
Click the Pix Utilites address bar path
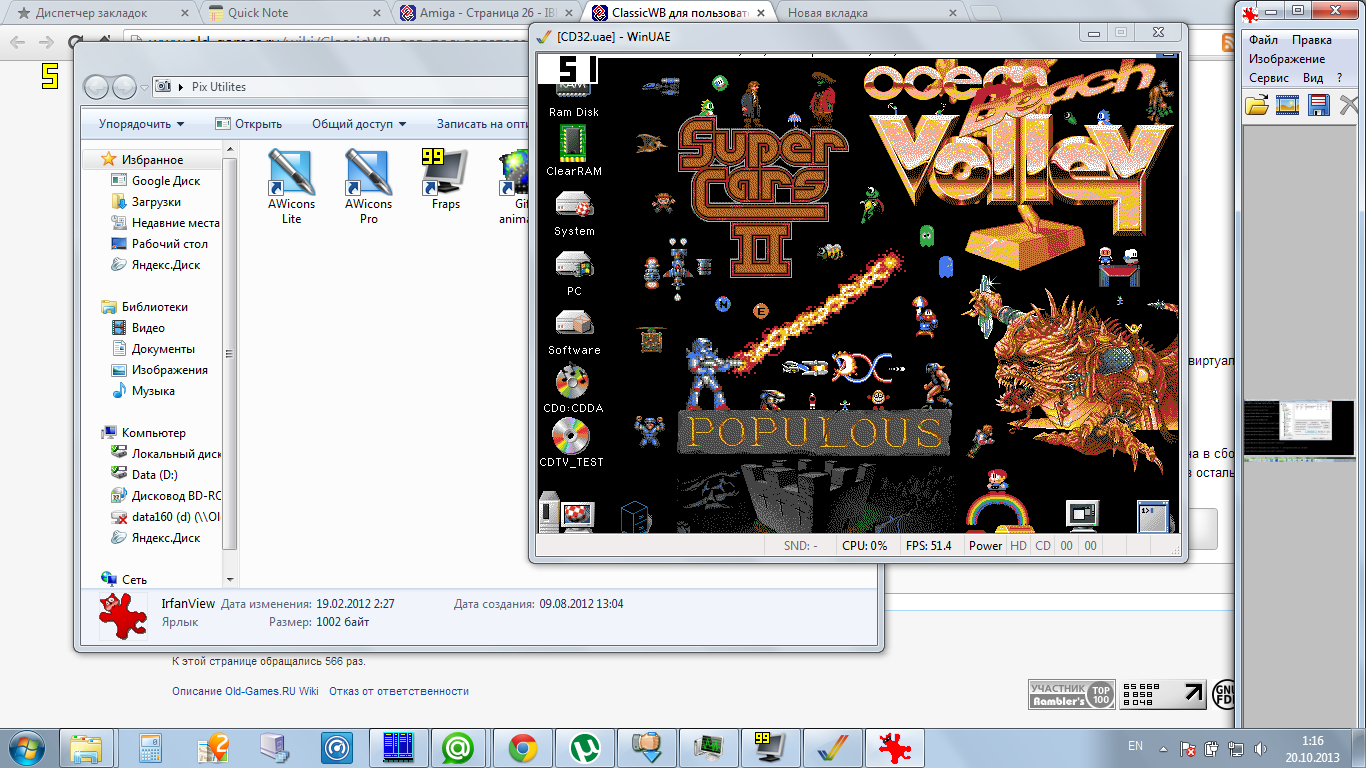[x=218, y=87]
